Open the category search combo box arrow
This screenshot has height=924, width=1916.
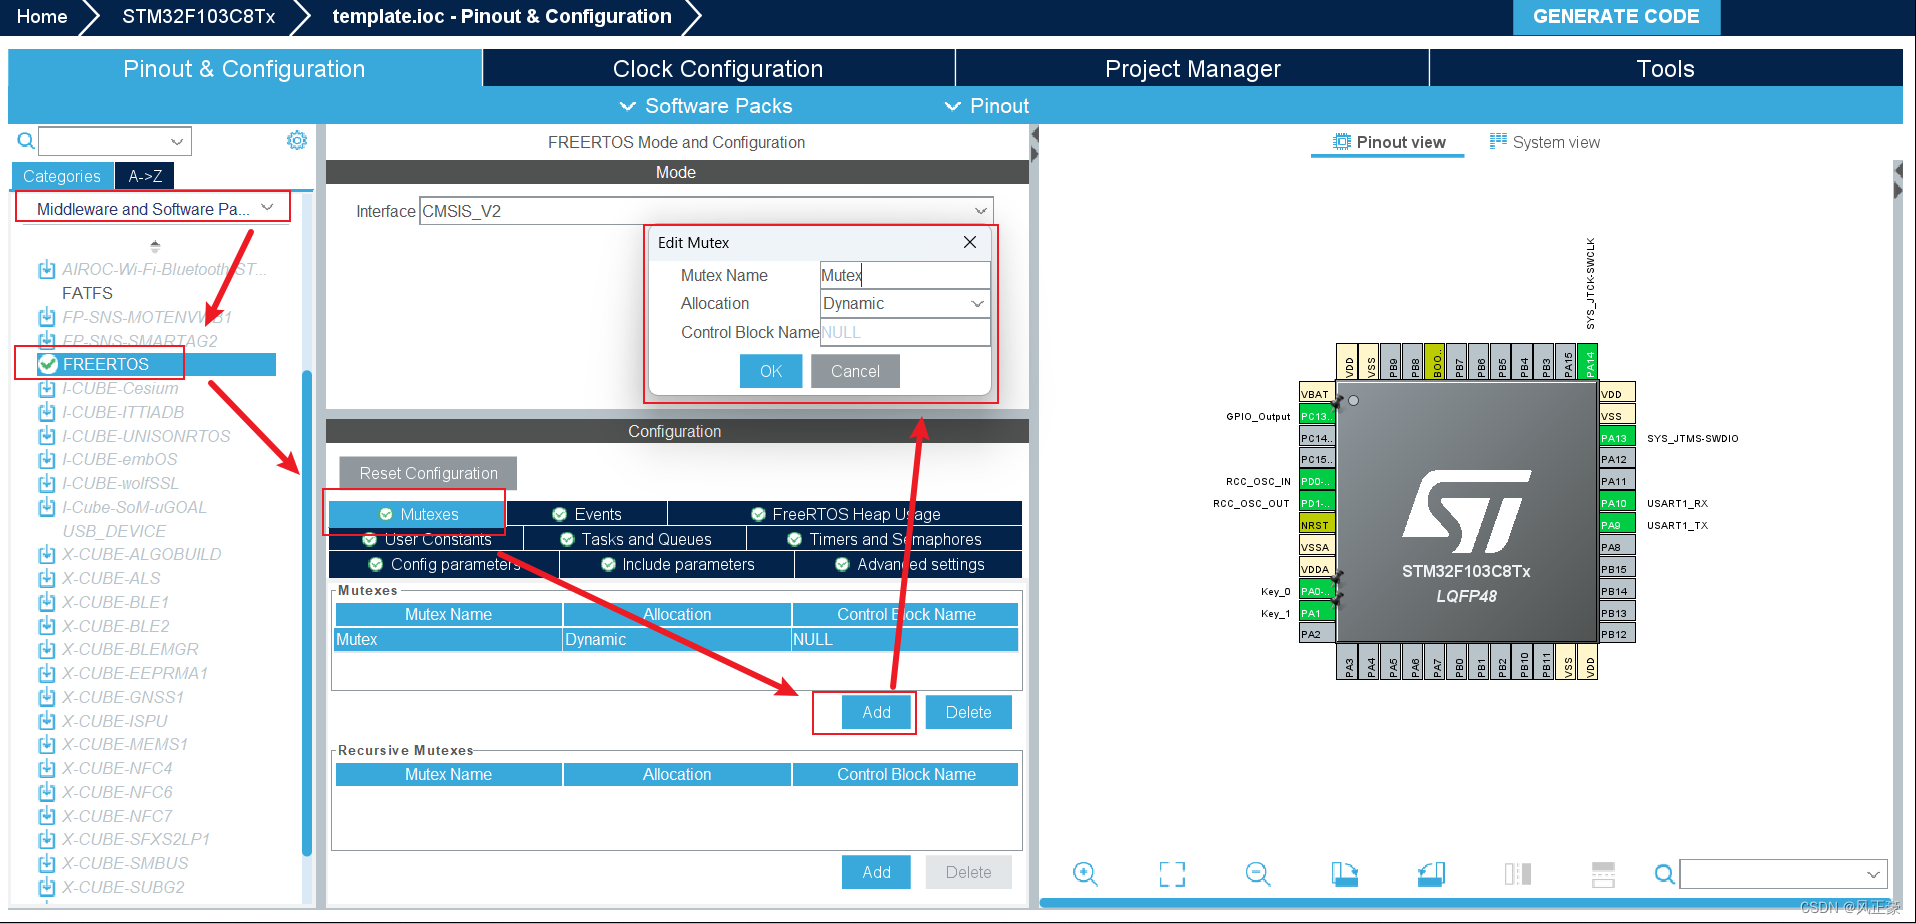[177, 141]
